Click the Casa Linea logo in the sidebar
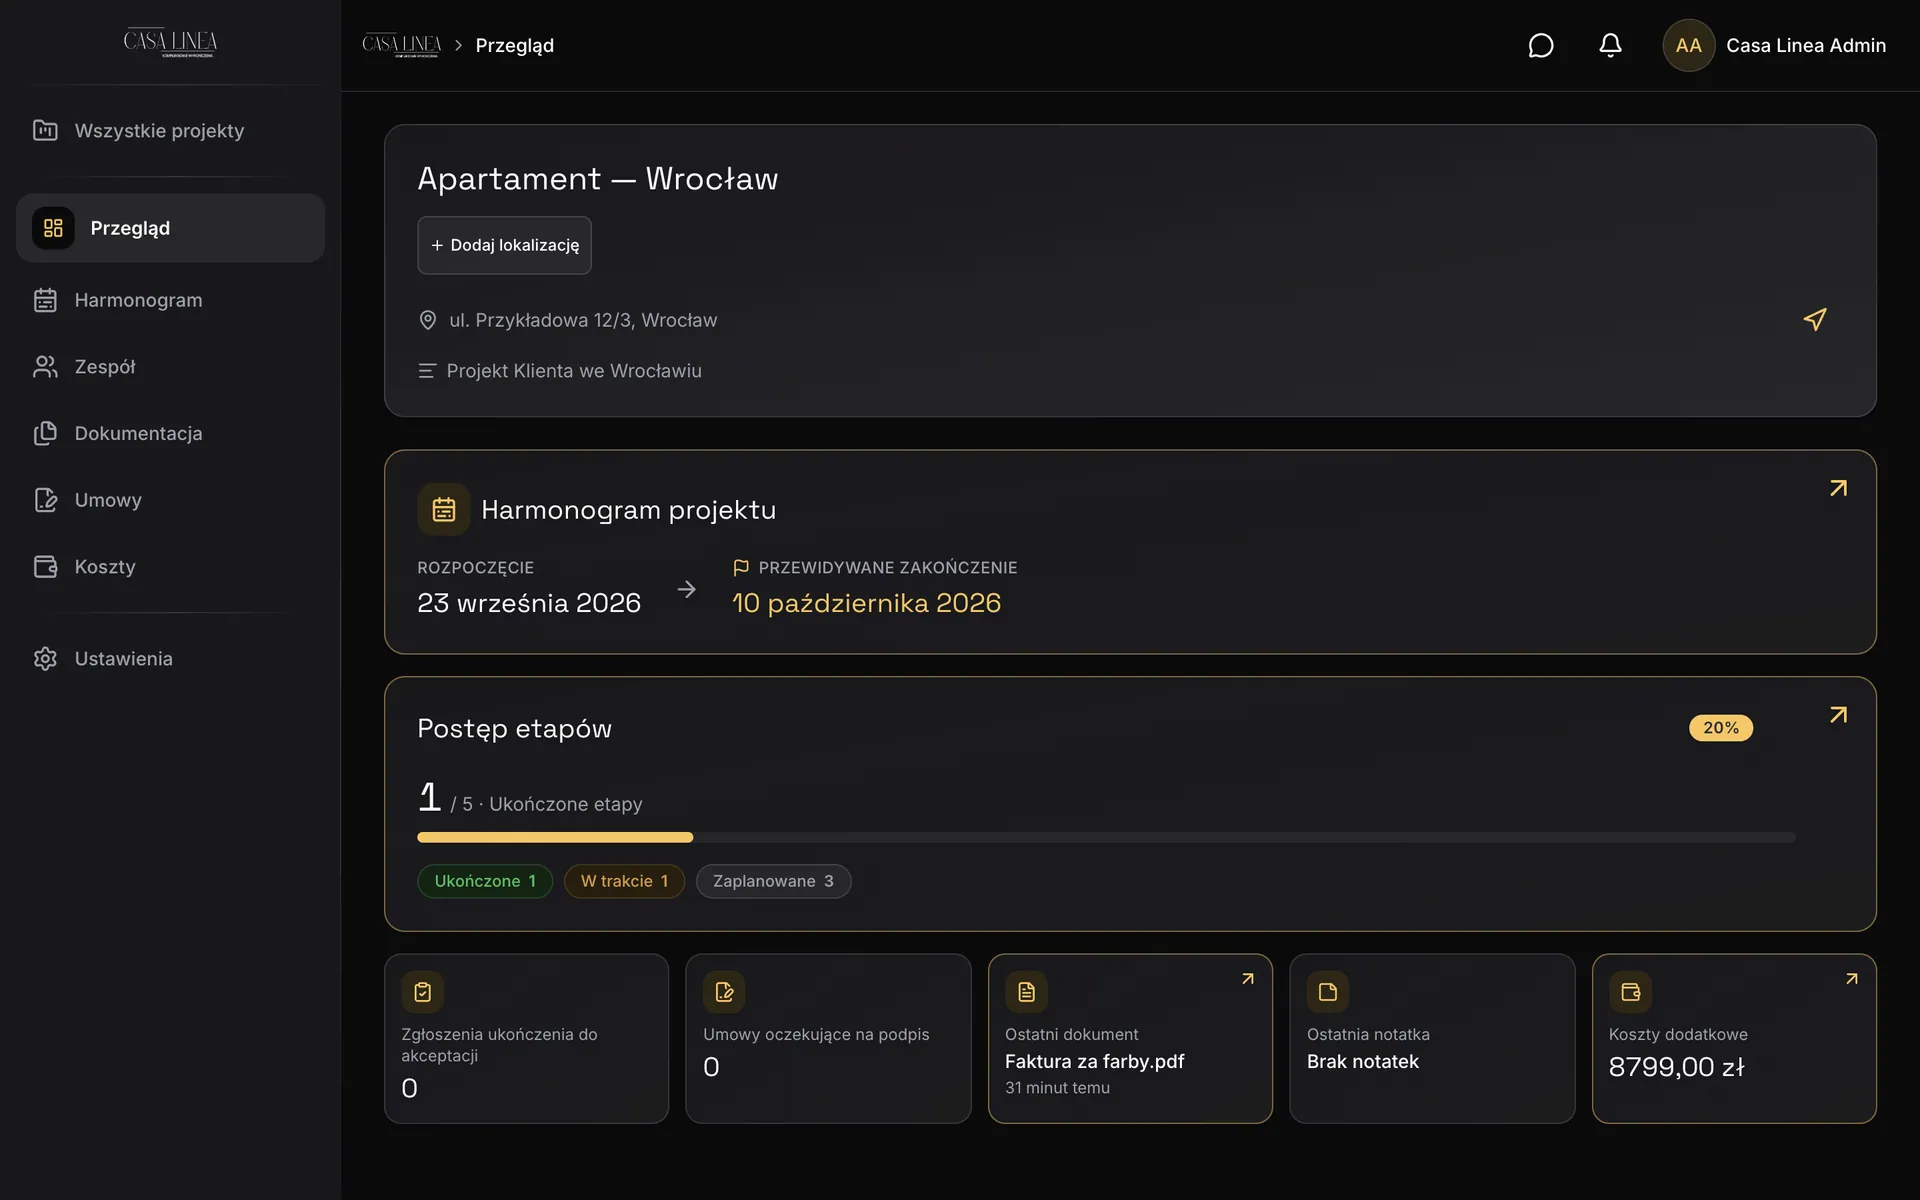This screenshot has width=1920, height=1200. pyautogui.click(x=170, y=43)
